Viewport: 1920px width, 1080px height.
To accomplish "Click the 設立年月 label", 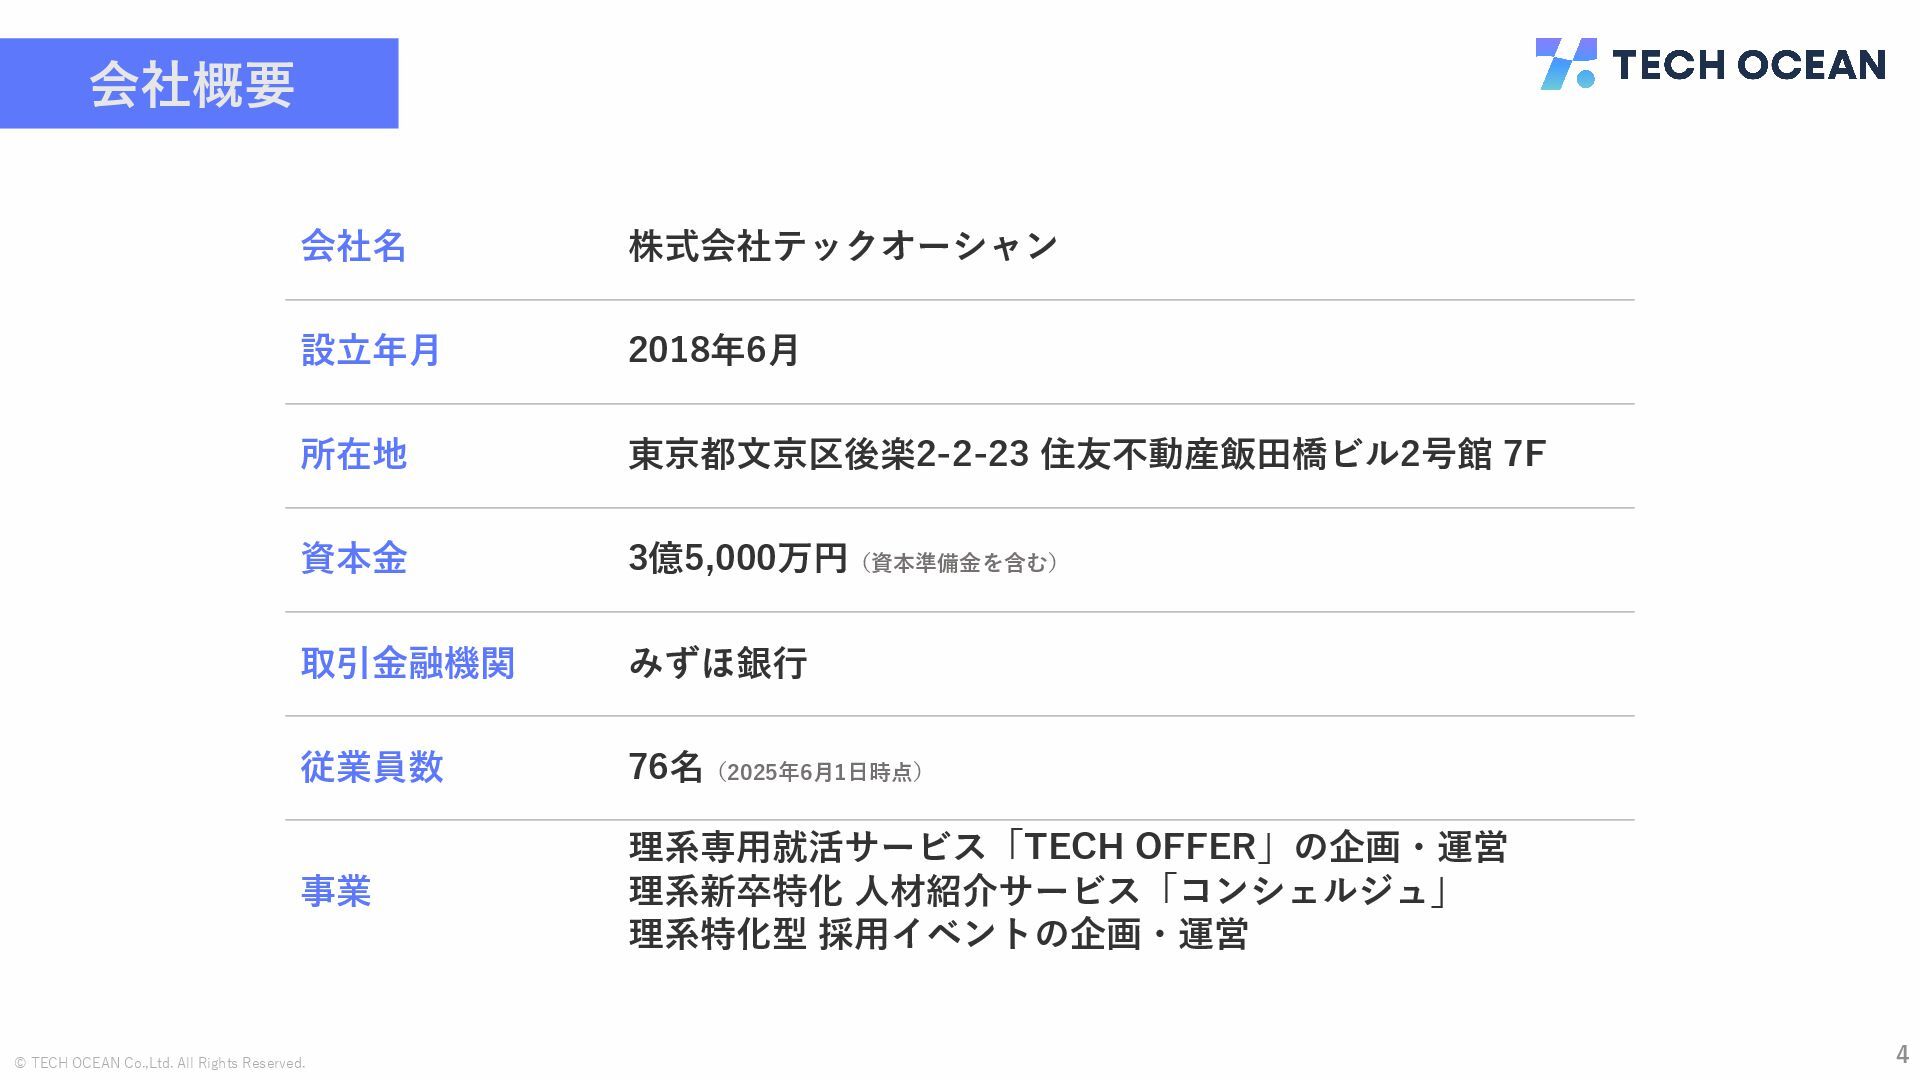I will pyautogui.click(x=370, y=350).
